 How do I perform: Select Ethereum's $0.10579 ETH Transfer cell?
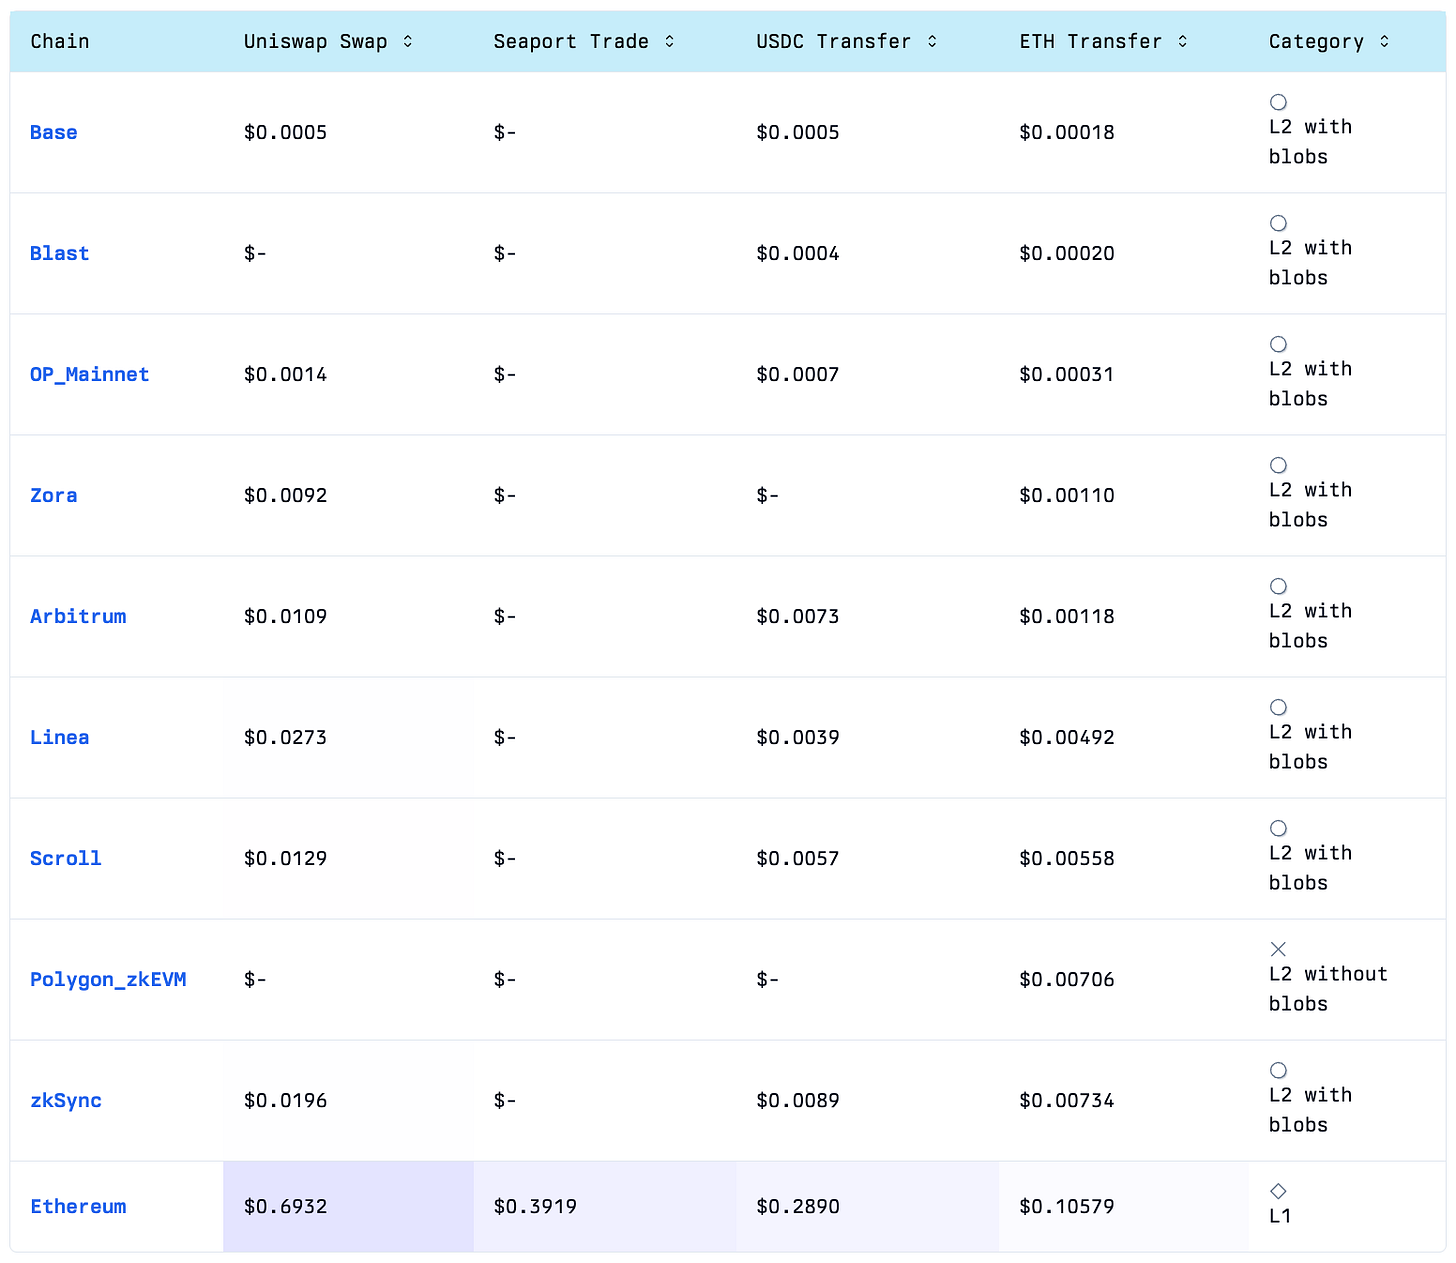tap(1124, 1206)
